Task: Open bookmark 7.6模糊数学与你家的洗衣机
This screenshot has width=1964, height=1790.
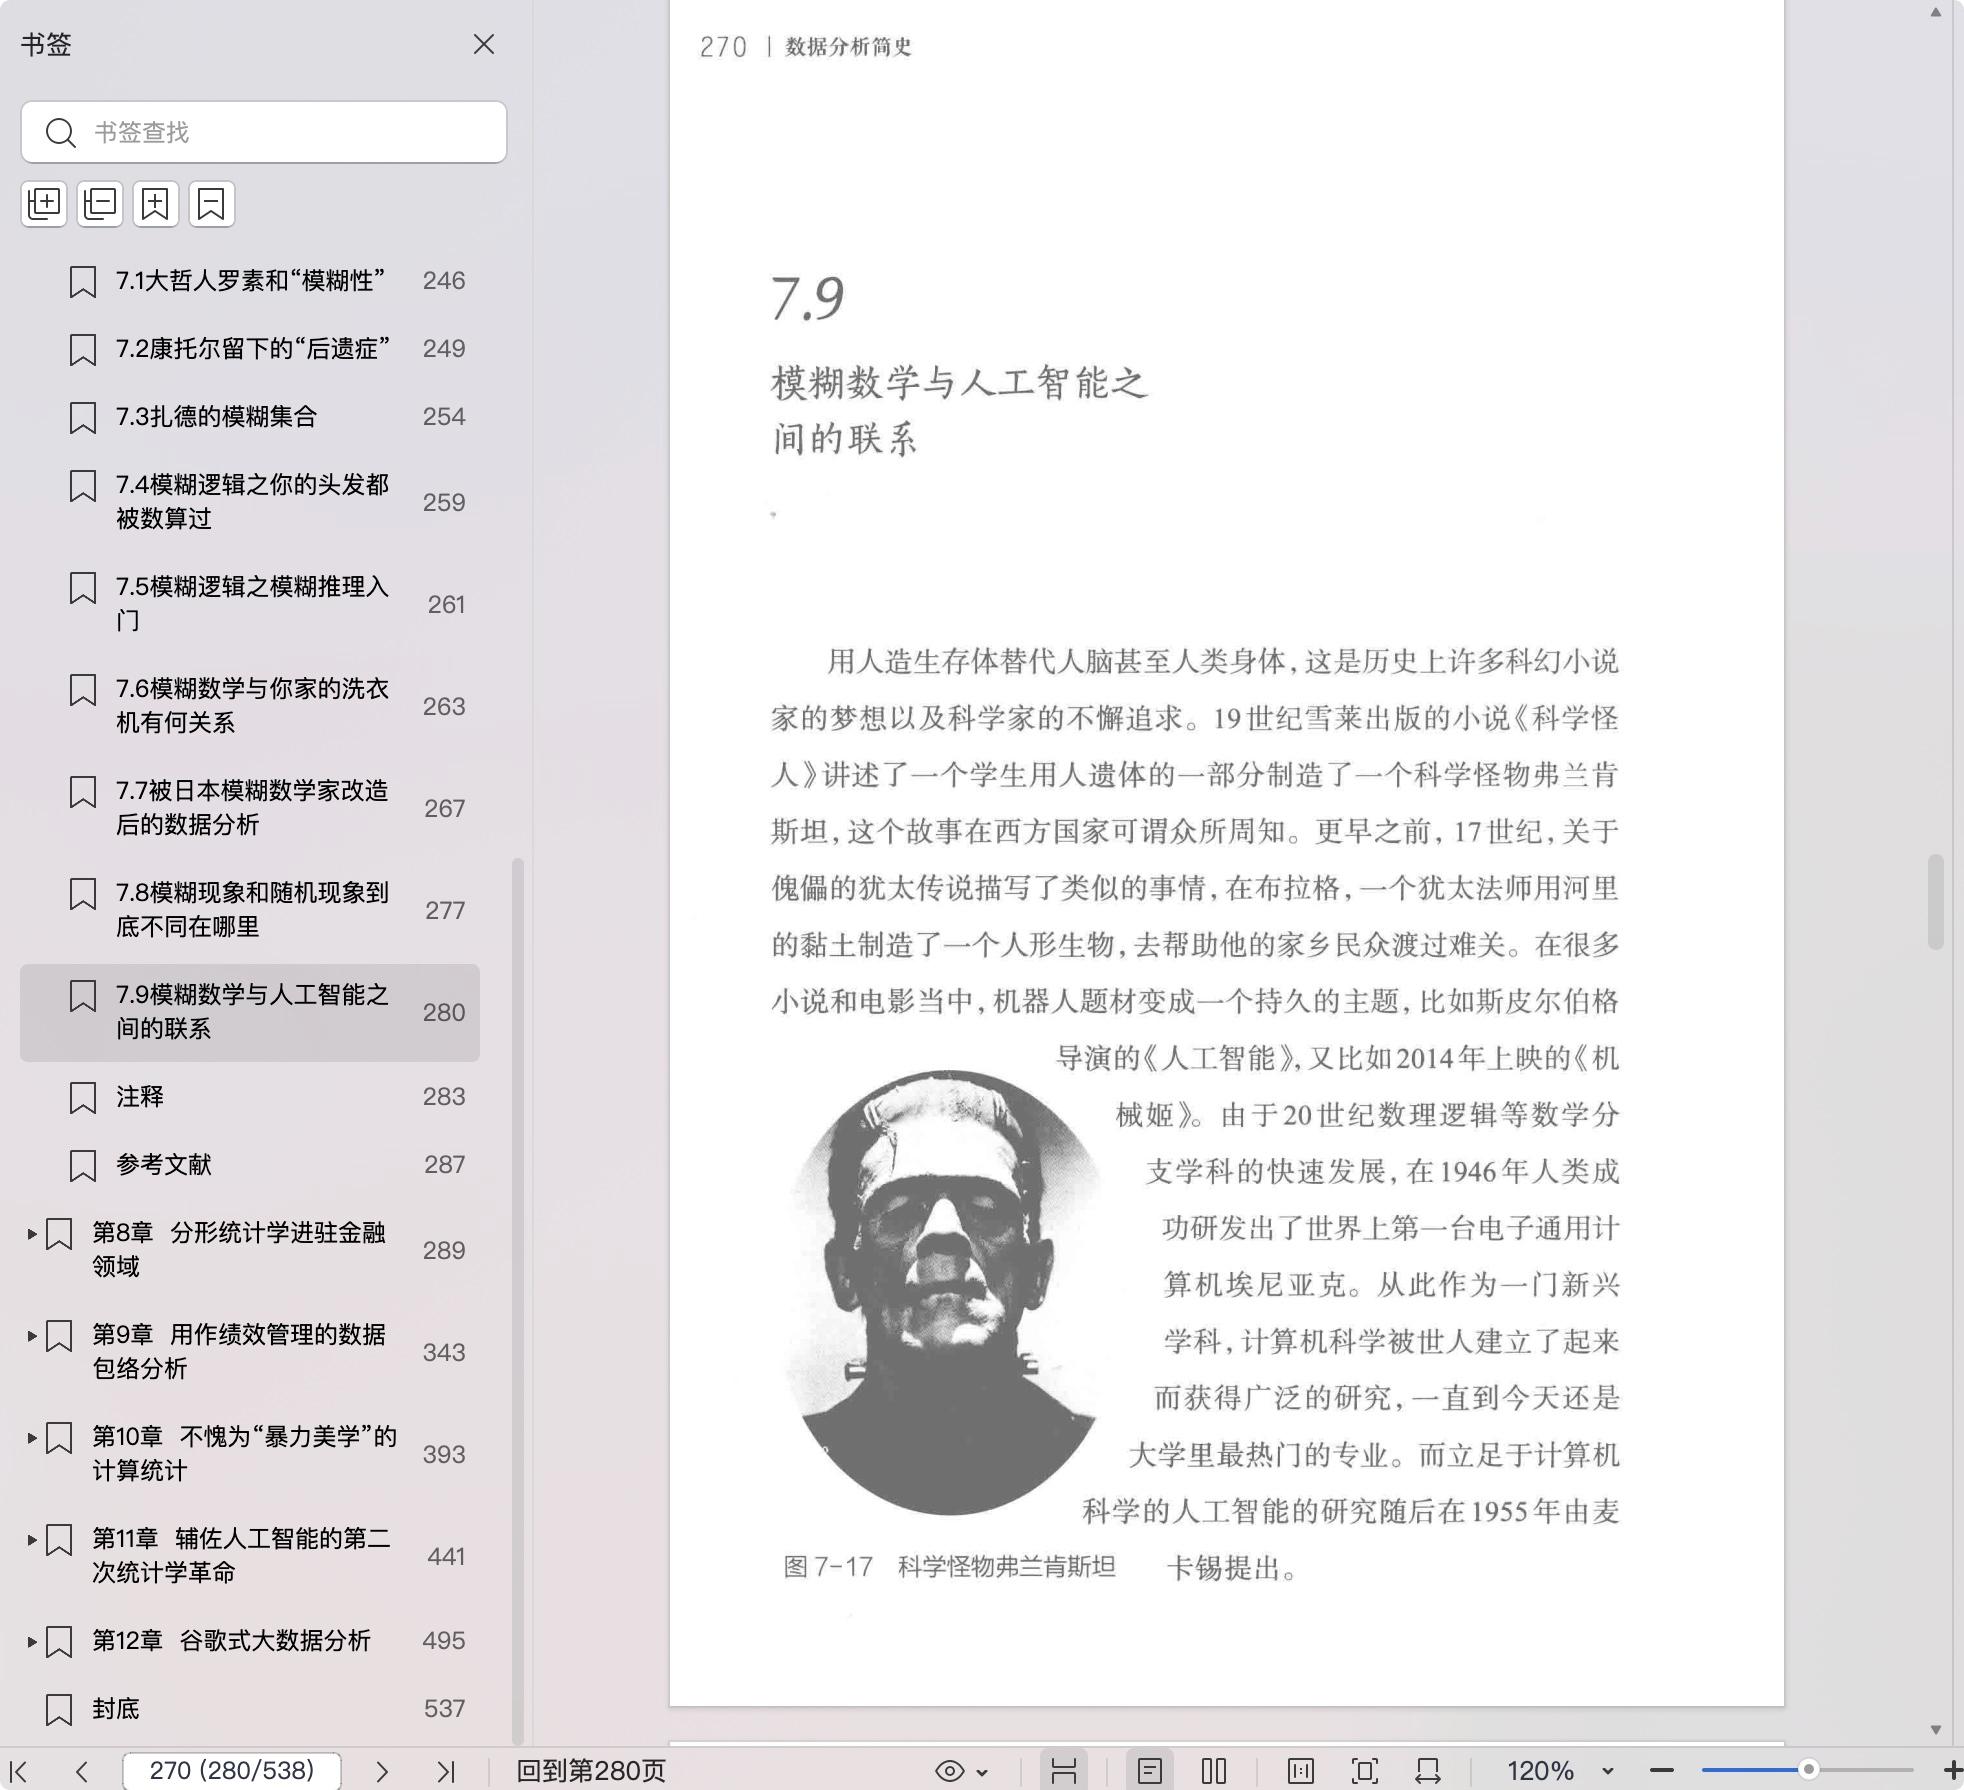Action: tap(252, 706)
